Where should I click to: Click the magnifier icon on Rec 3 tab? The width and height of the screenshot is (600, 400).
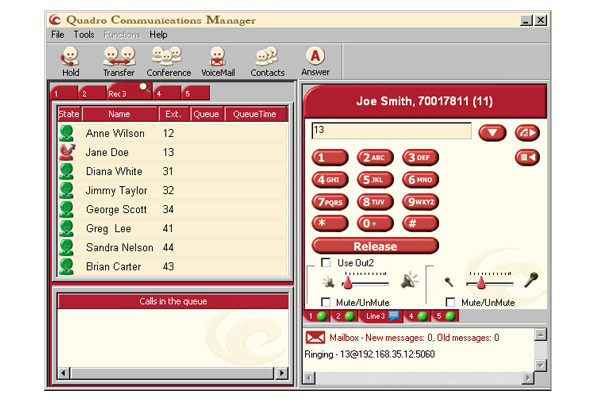tap(145, 88)
